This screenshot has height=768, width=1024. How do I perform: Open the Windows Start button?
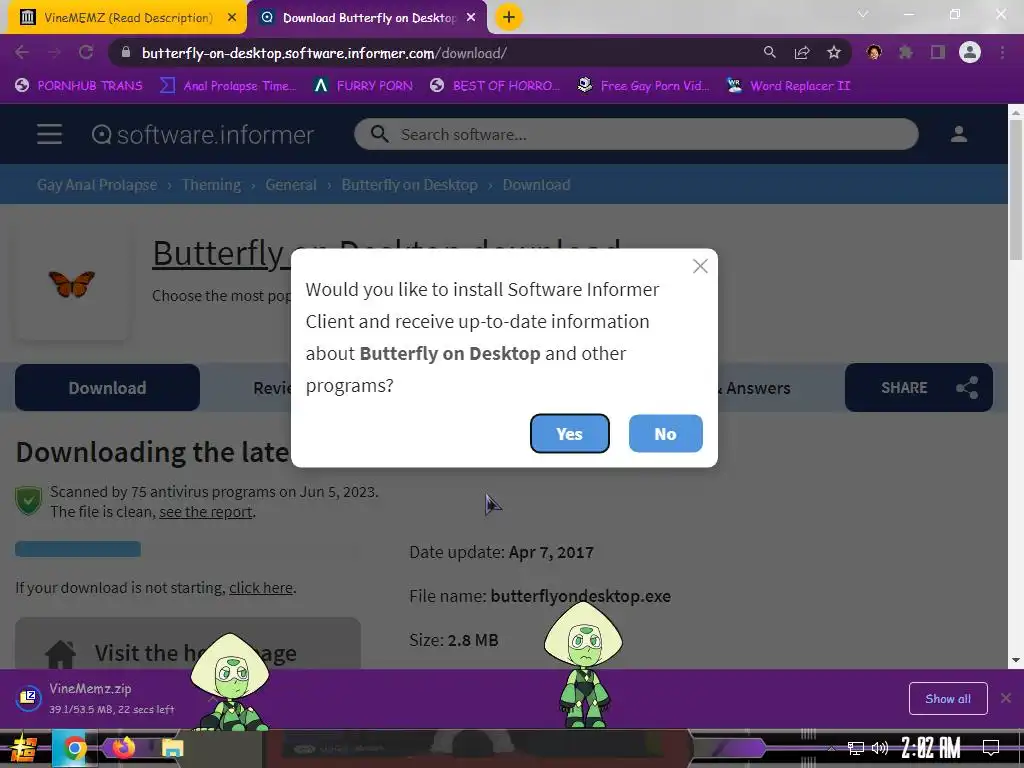(x=24, y=748)
